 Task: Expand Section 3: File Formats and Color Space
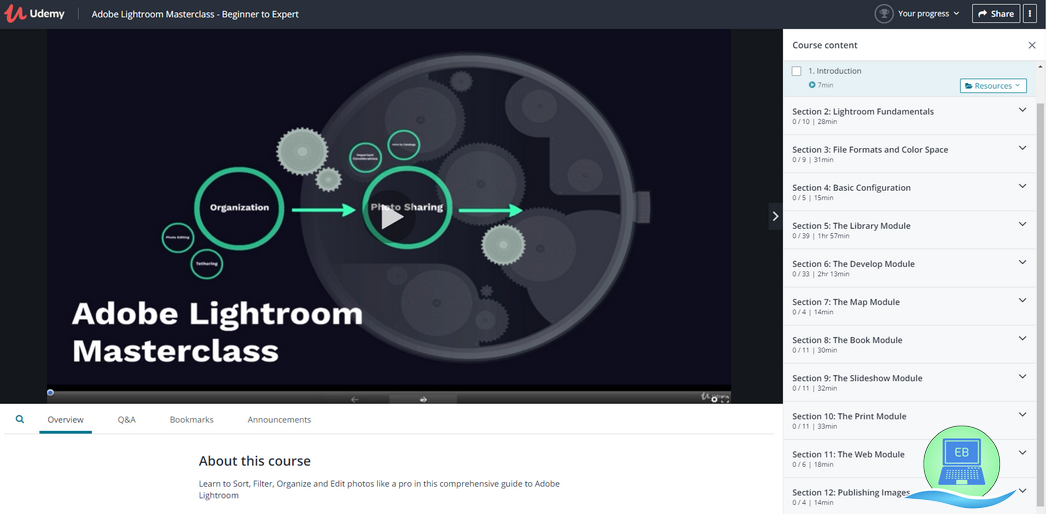(1023, 148)
